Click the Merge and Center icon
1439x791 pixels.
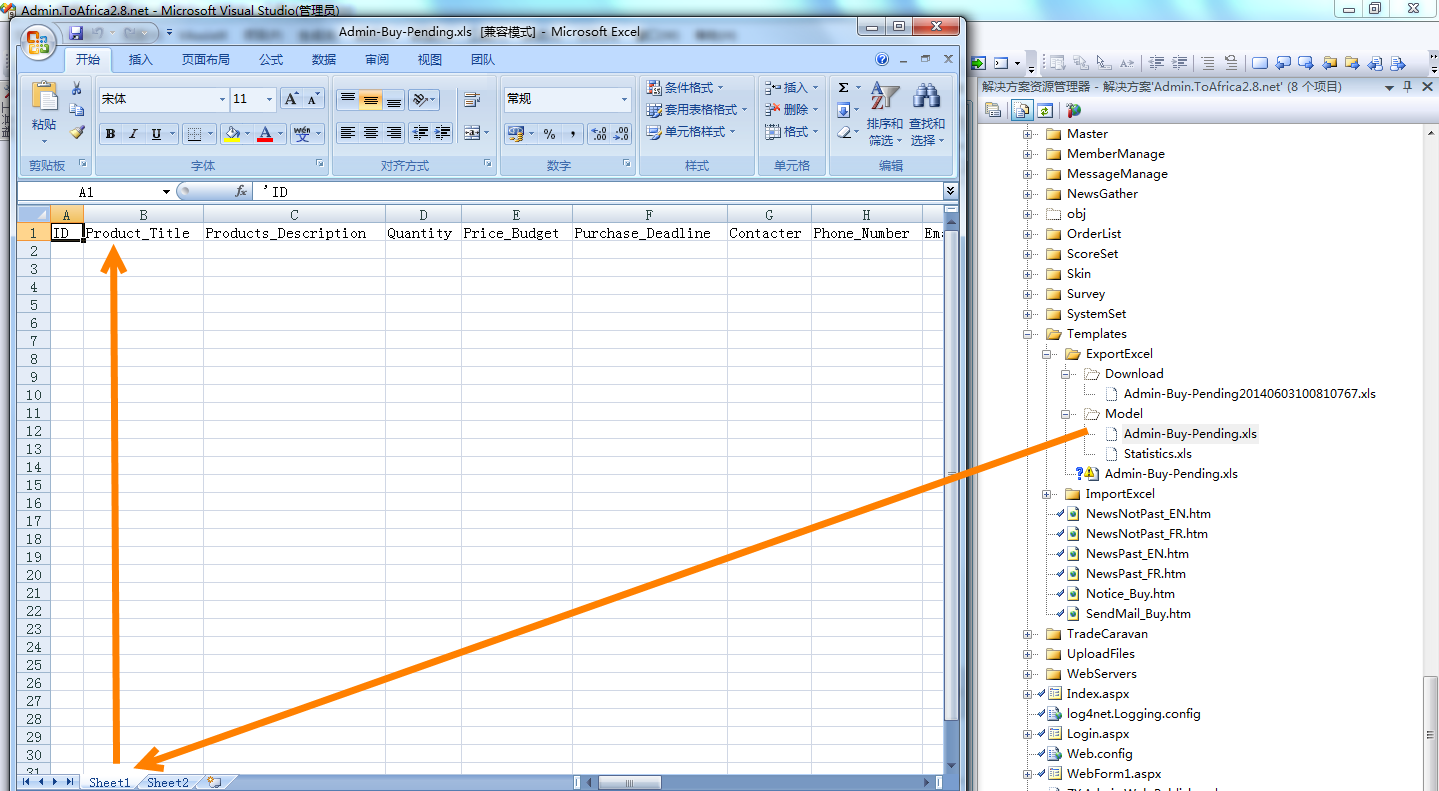[470, 132]
